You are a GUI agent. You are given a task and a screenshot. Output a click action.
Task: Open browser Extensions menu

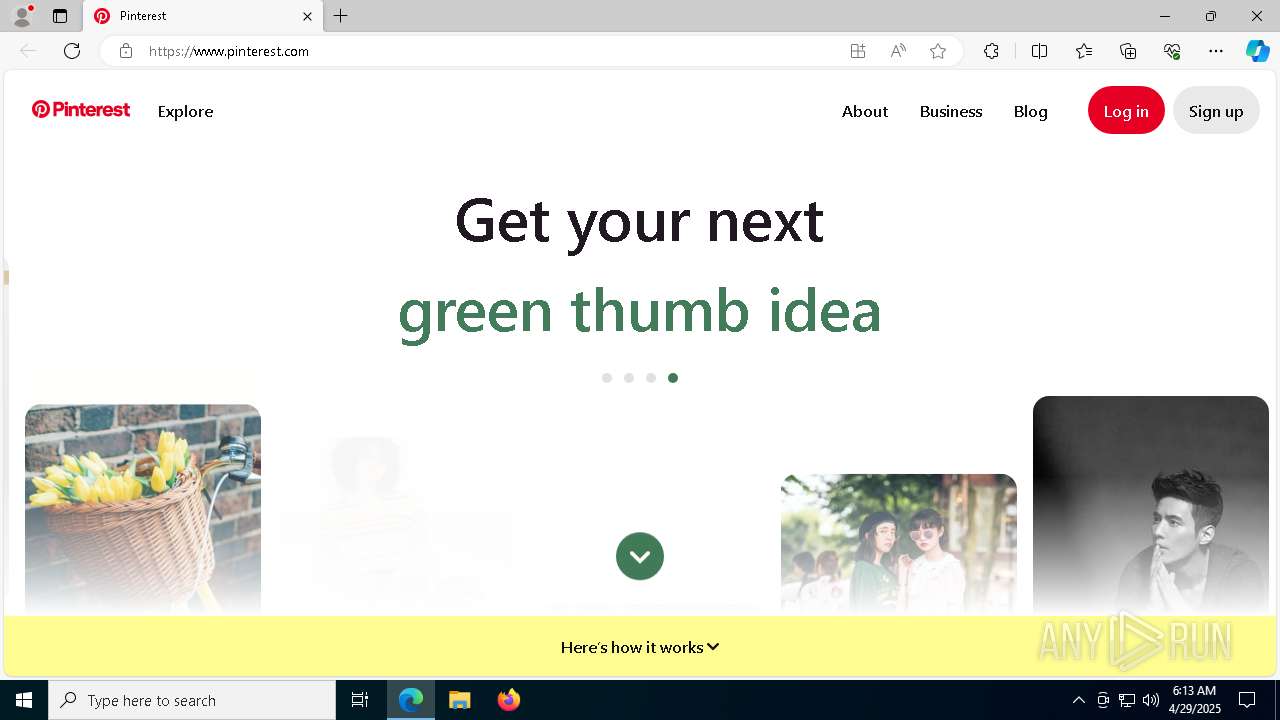[991, 51]
